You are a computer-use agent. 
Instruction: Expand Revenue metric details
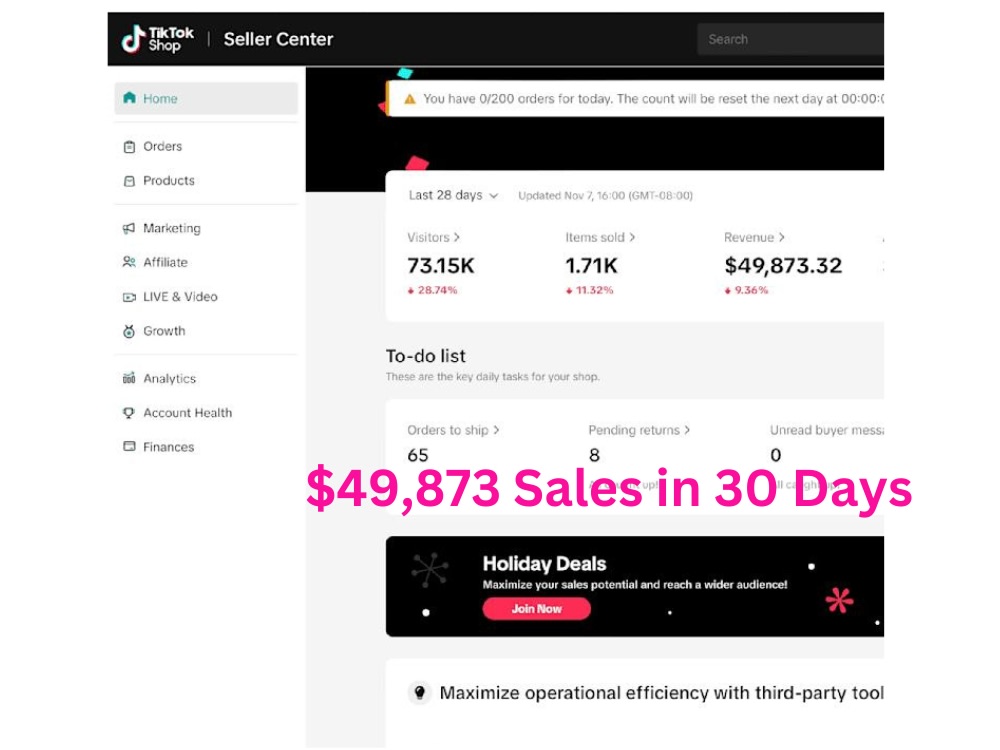click(754, 237)
